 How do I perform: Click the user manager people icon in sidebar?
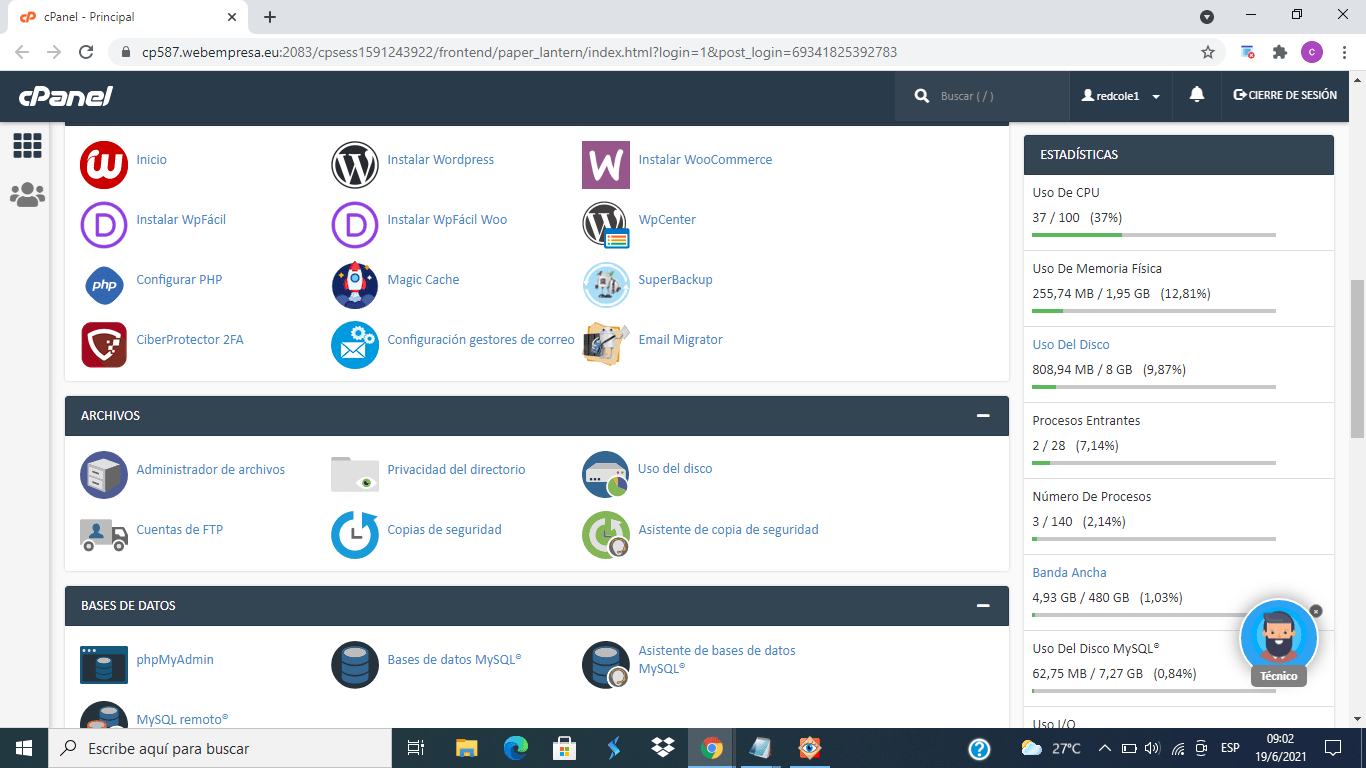[x=27, y=195]
